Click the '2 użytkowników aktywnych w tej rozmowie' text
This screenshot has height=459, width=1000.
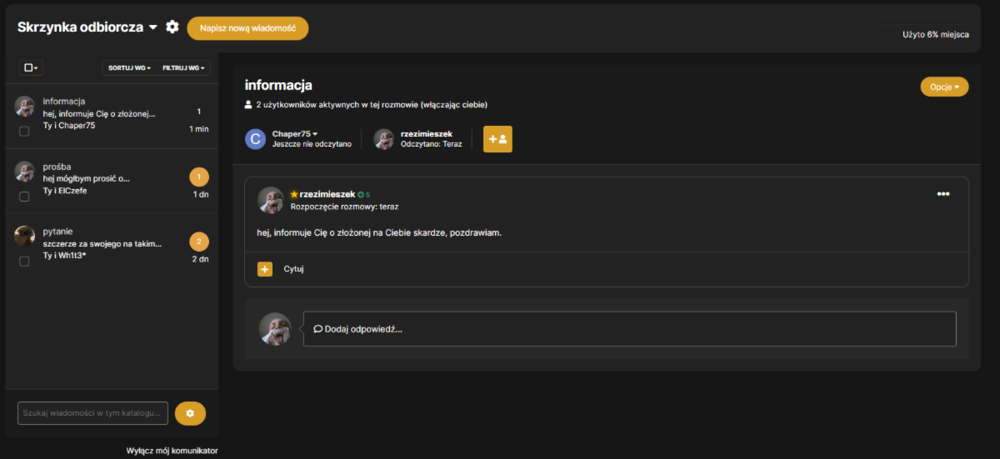pyautogui.click(x=372, y=105)
